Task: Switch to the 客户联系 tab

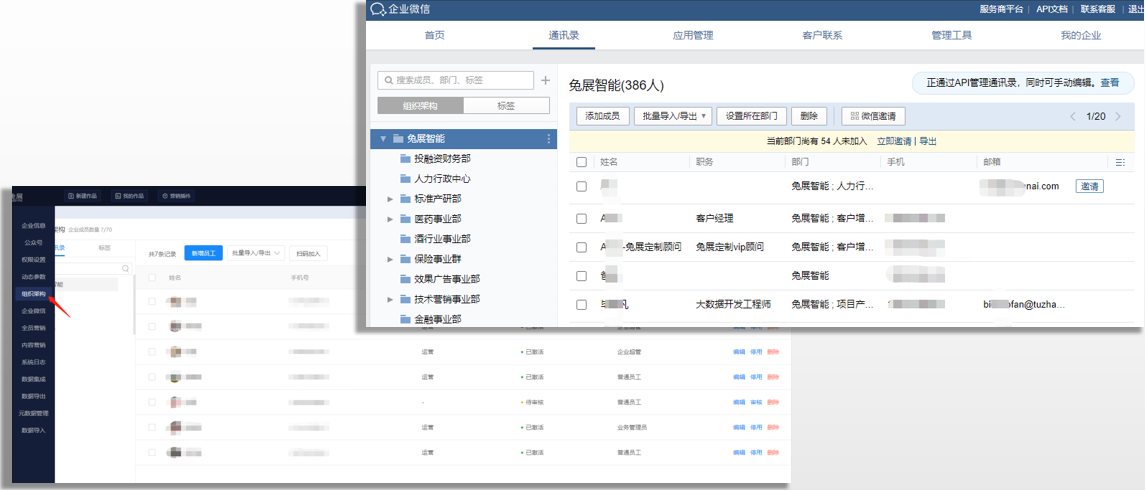Action: coord(822,35)
